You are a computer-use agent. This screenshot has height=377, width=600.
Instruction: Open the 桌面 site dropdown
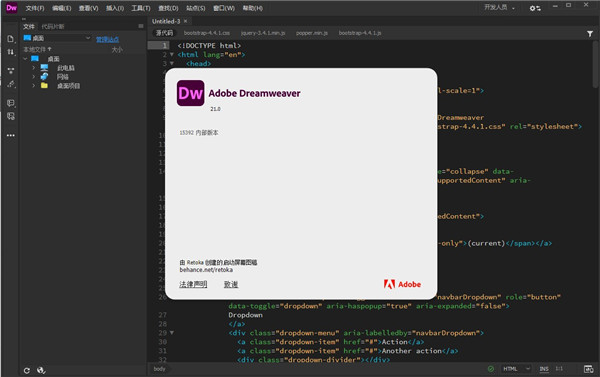tap(57, 38)
